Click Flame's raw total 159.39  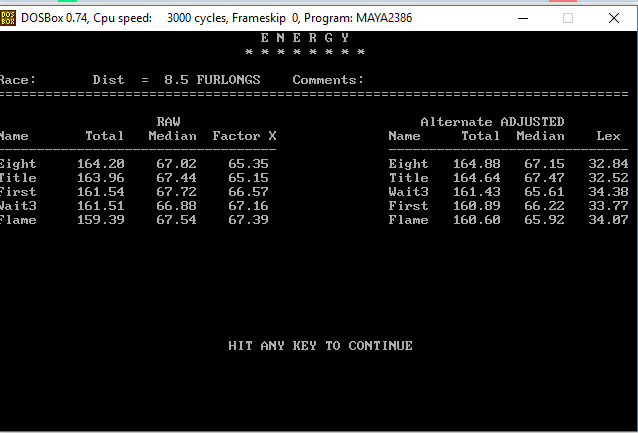[x=101, y=220]
